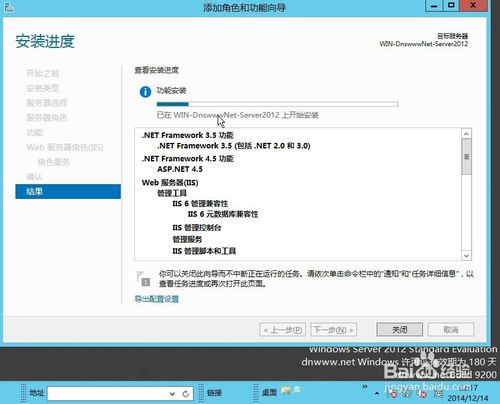Open the 桌面 toolbar on the taskbar

269,392
